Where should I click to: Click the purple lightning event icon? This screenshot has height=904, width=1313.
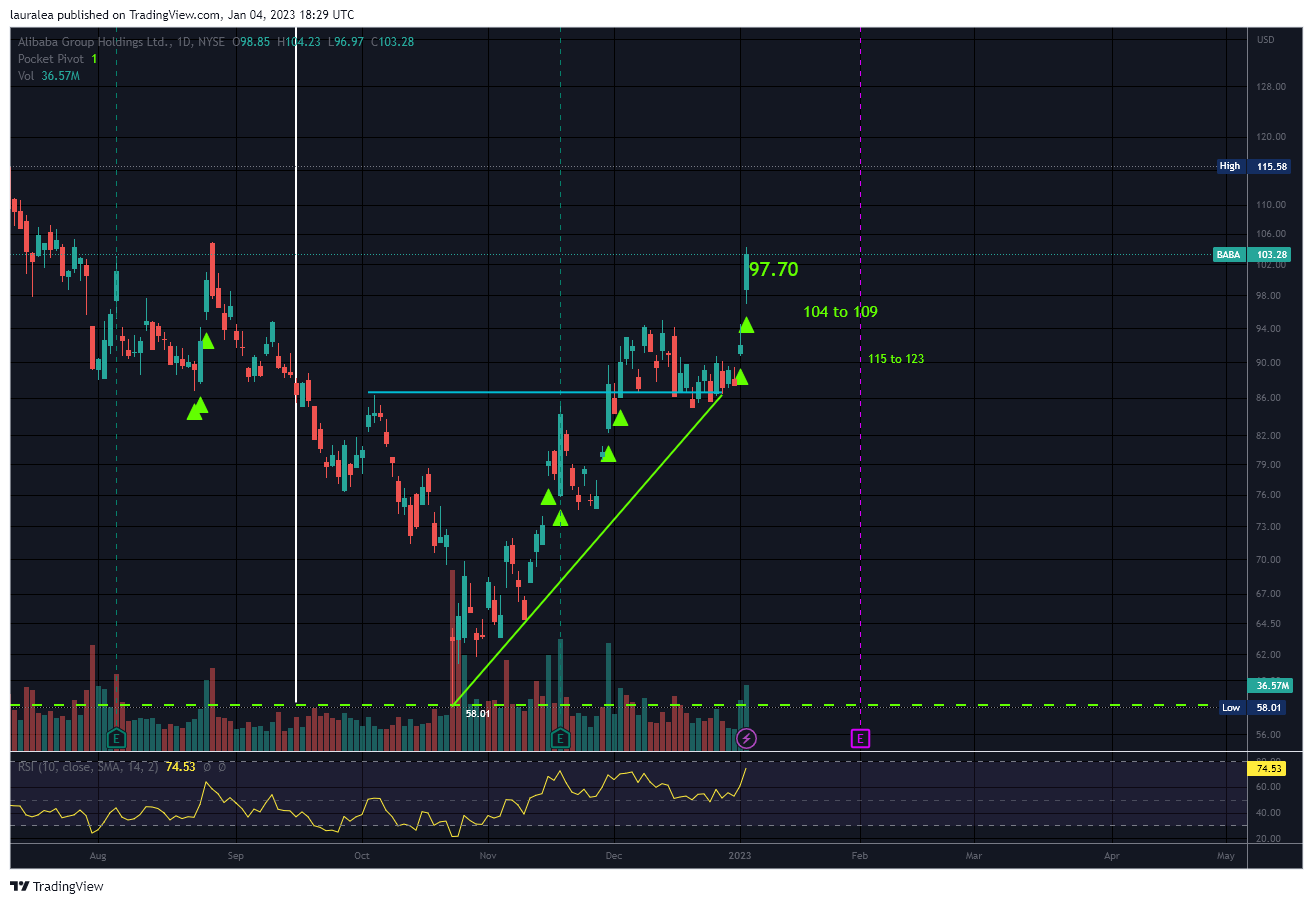point(746,739)
